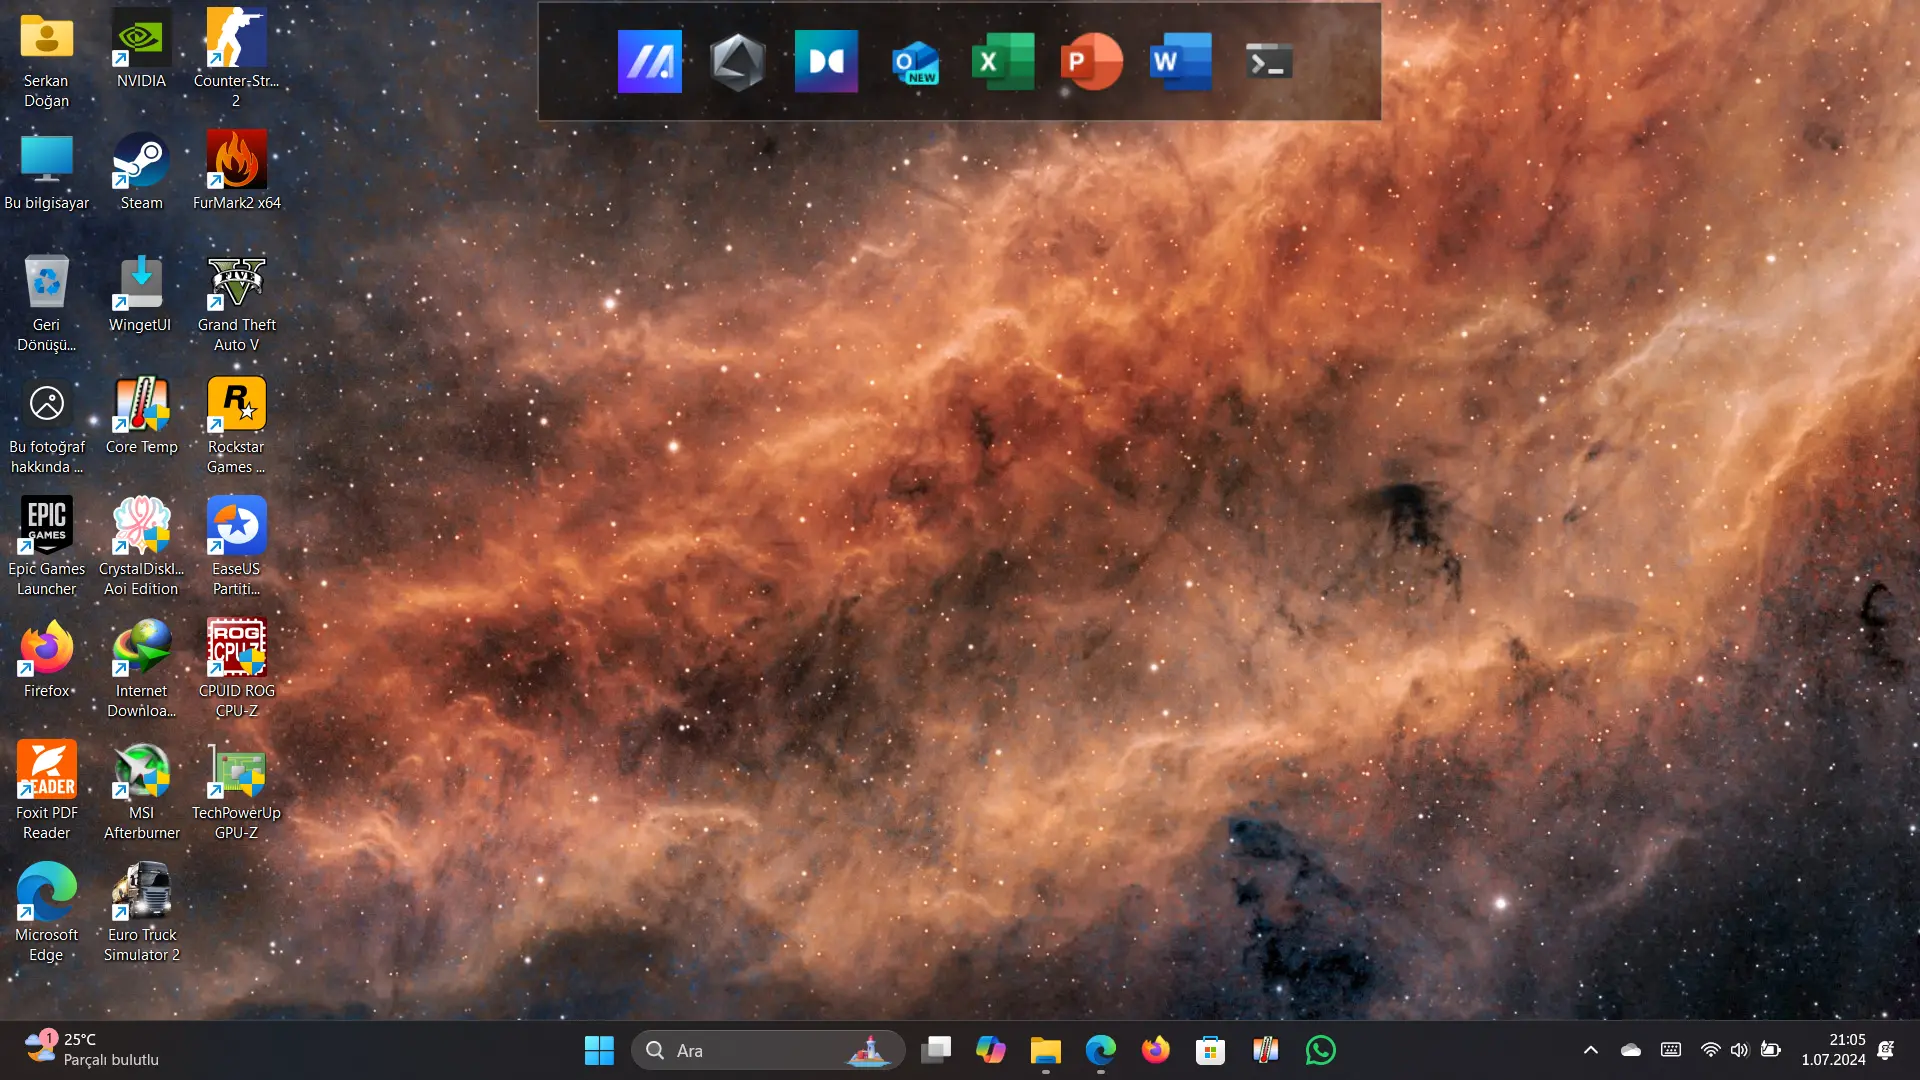1920x1080 pixels.
Task: Select the Firefox desktop shortcut
Action: click(46, 660)
